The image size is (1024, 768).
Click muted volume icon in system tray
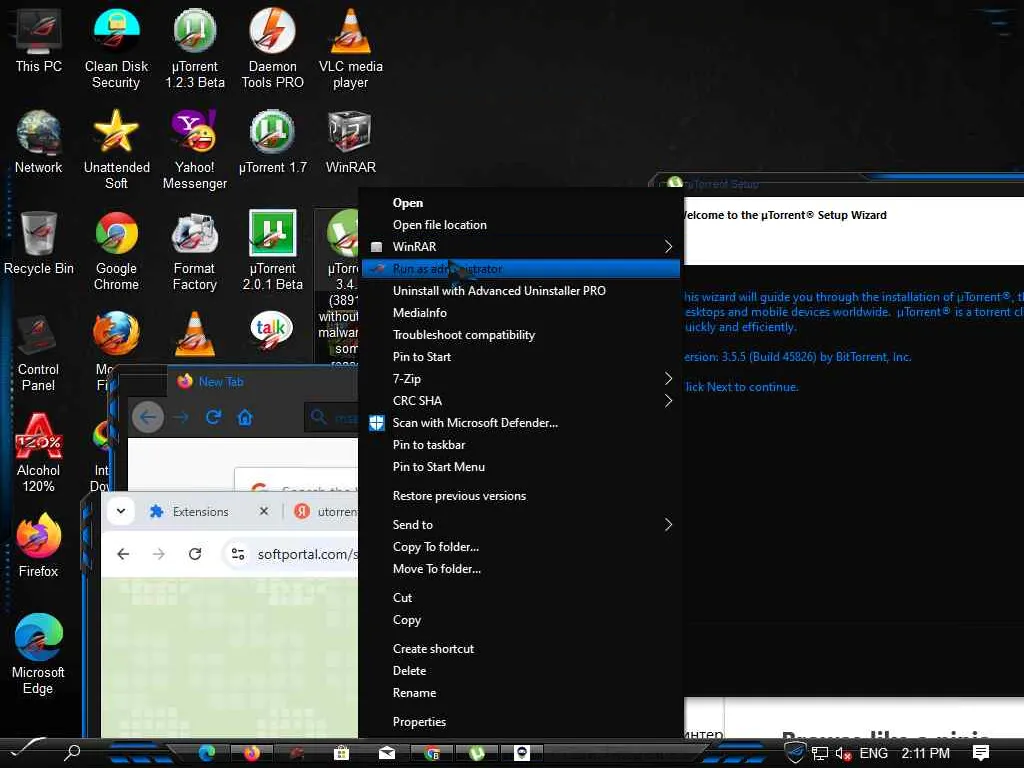point(842,754)
